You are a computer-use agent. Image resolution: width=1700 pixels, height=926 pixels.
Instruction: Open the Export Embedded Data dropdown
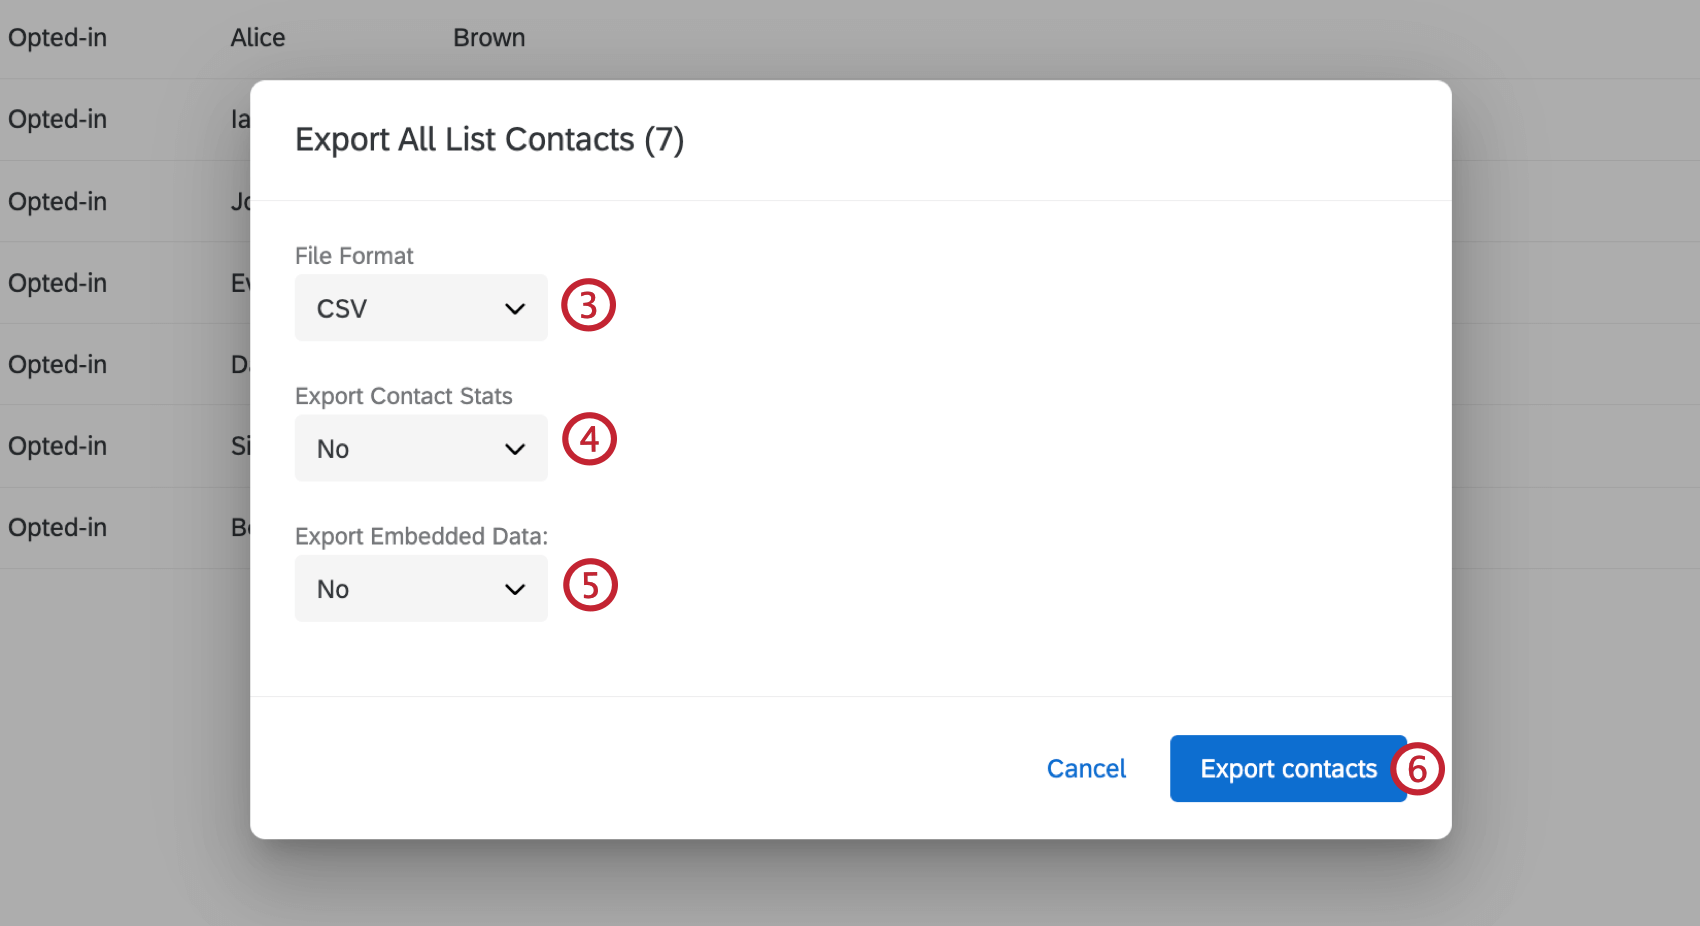click(420, 588)
